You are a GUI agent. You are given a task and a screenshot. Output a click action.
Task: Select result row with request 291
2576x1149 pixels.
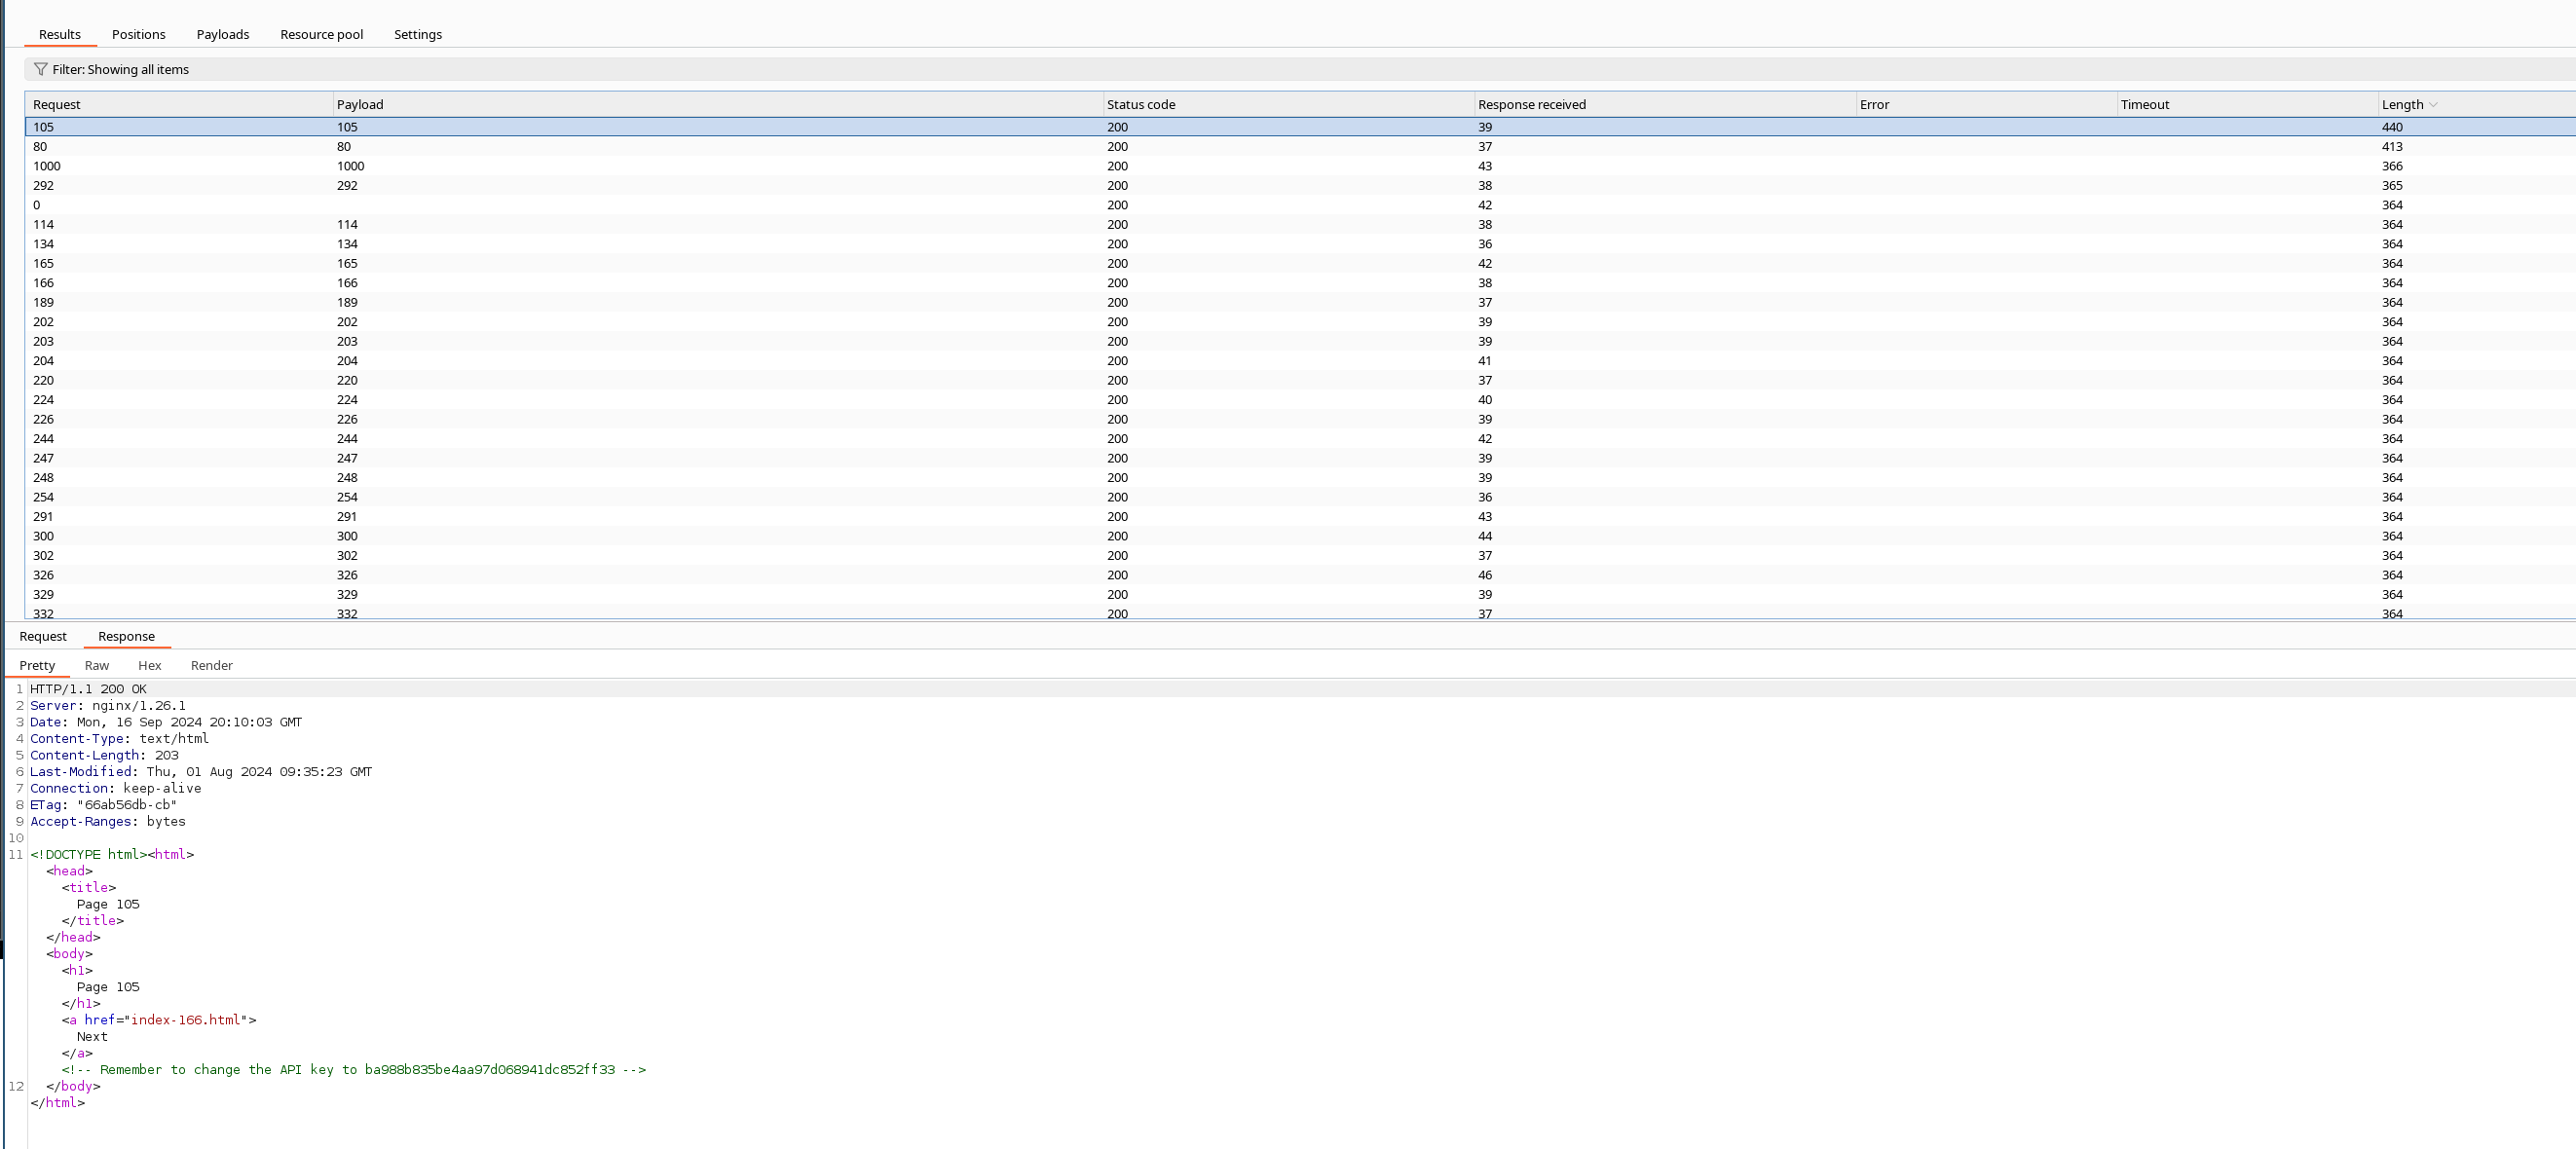[x=1300, y=517]
